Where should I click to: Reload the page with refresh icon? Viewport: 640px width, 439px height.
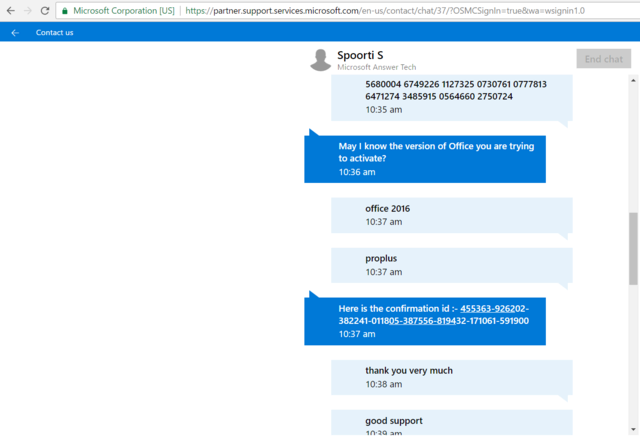coord(45,11)
